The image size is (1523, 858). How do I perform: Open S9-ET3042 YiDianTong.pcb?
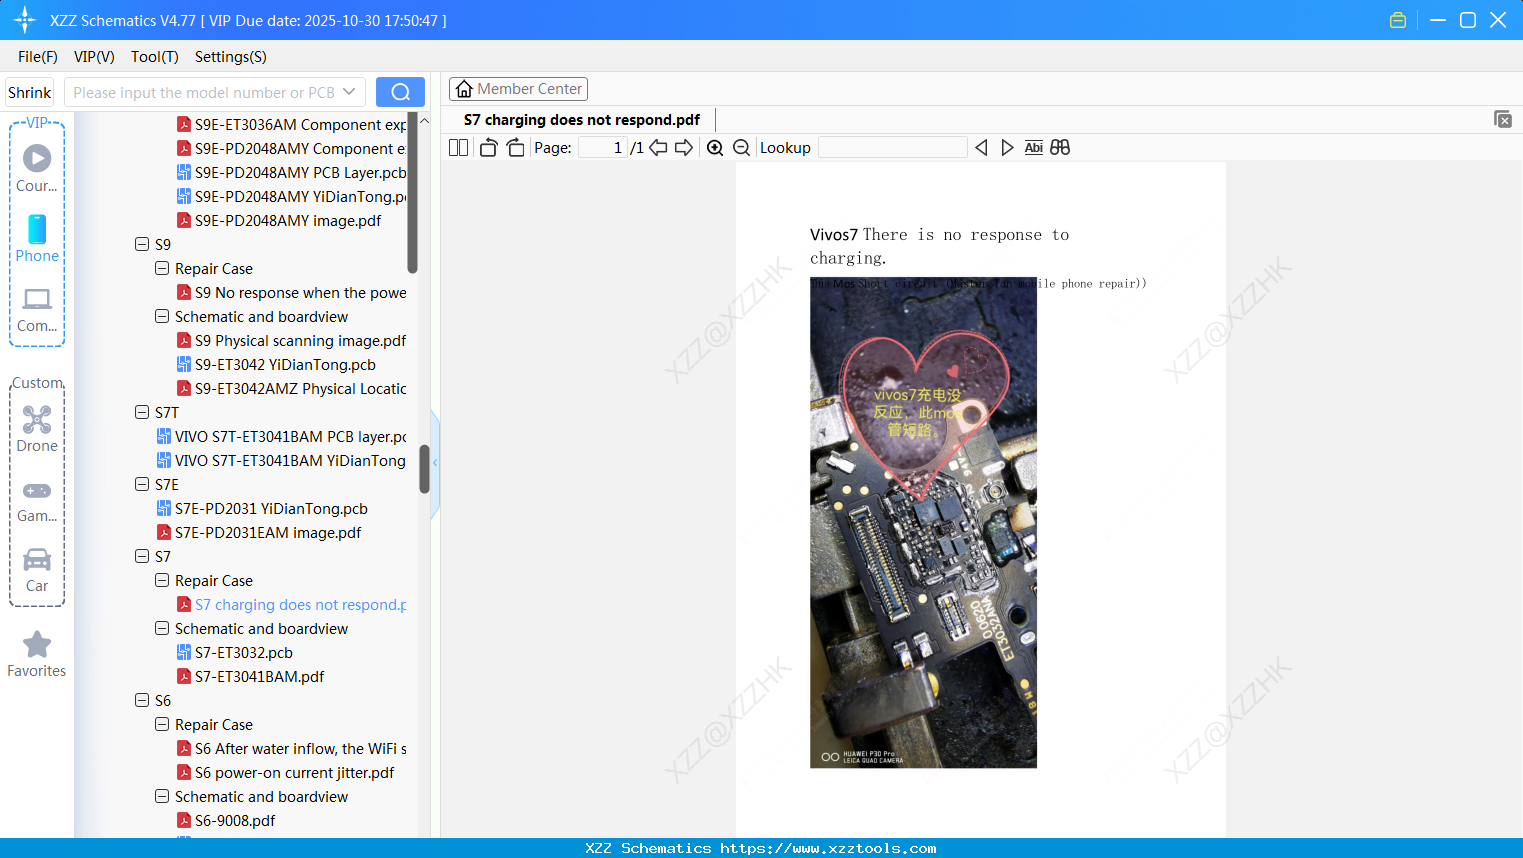pyautogui.click(x=276, y=364)
